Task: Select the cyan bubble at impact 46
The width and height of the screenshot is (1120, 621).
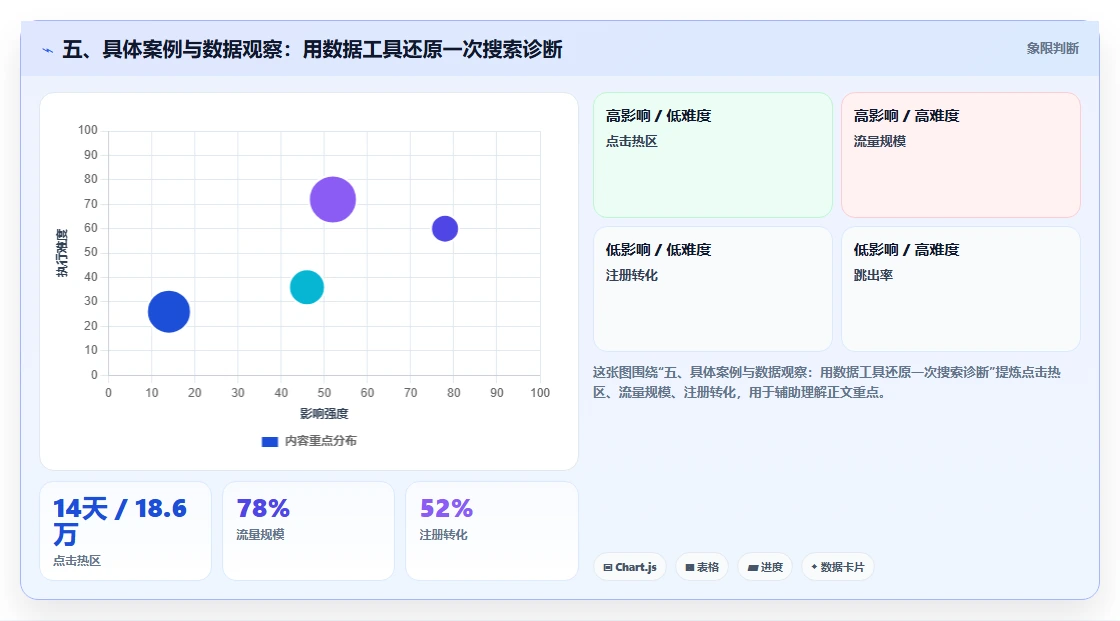Action: point(307,287)
